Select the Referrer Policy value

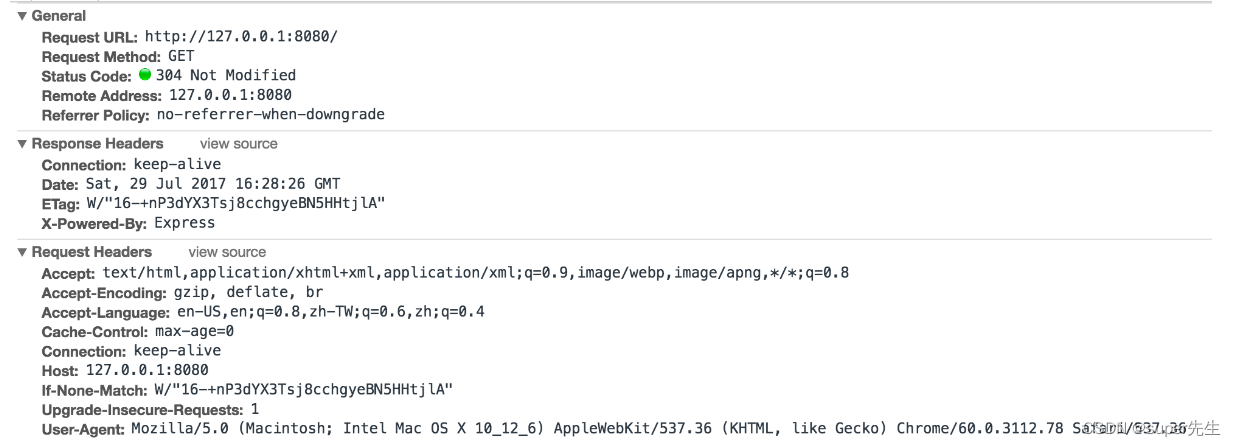(x=271, y=114)
